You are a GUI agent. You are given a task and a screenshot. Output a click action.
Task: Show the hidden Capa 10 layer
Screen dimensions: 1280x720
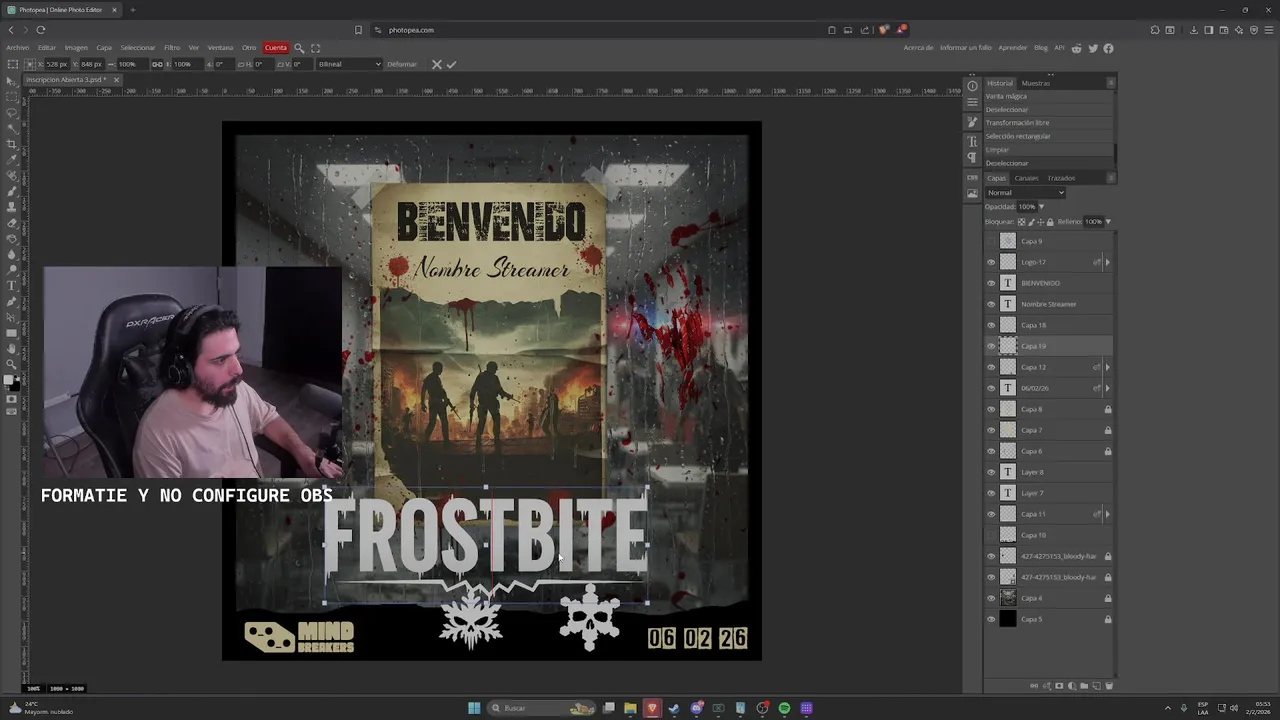[x=991, y=535]
